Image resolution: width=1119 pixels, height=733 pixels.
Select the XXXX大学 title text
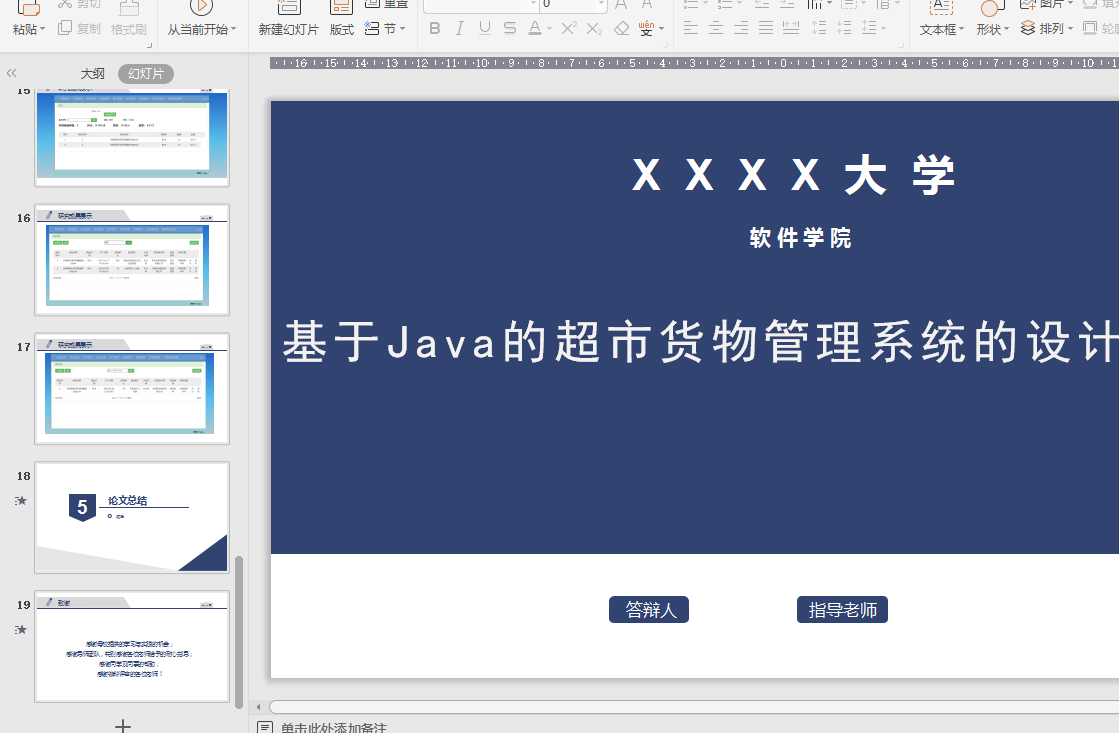tap(794, 175)
